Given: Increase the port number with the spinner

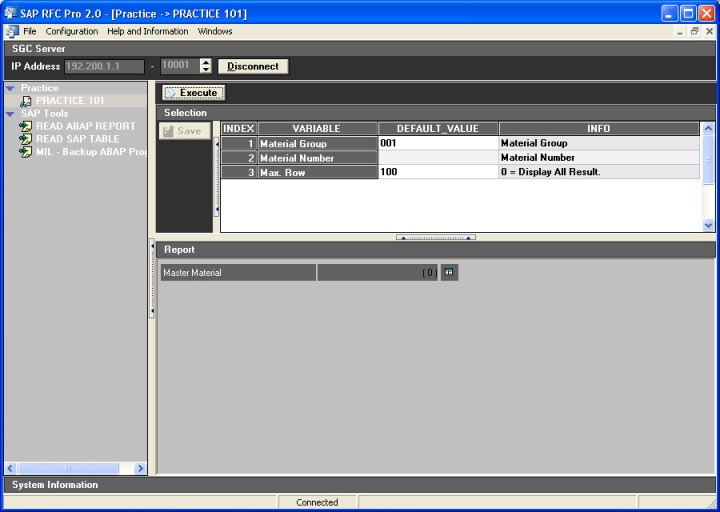Looking at the screenshot, I should coord(206,62).
